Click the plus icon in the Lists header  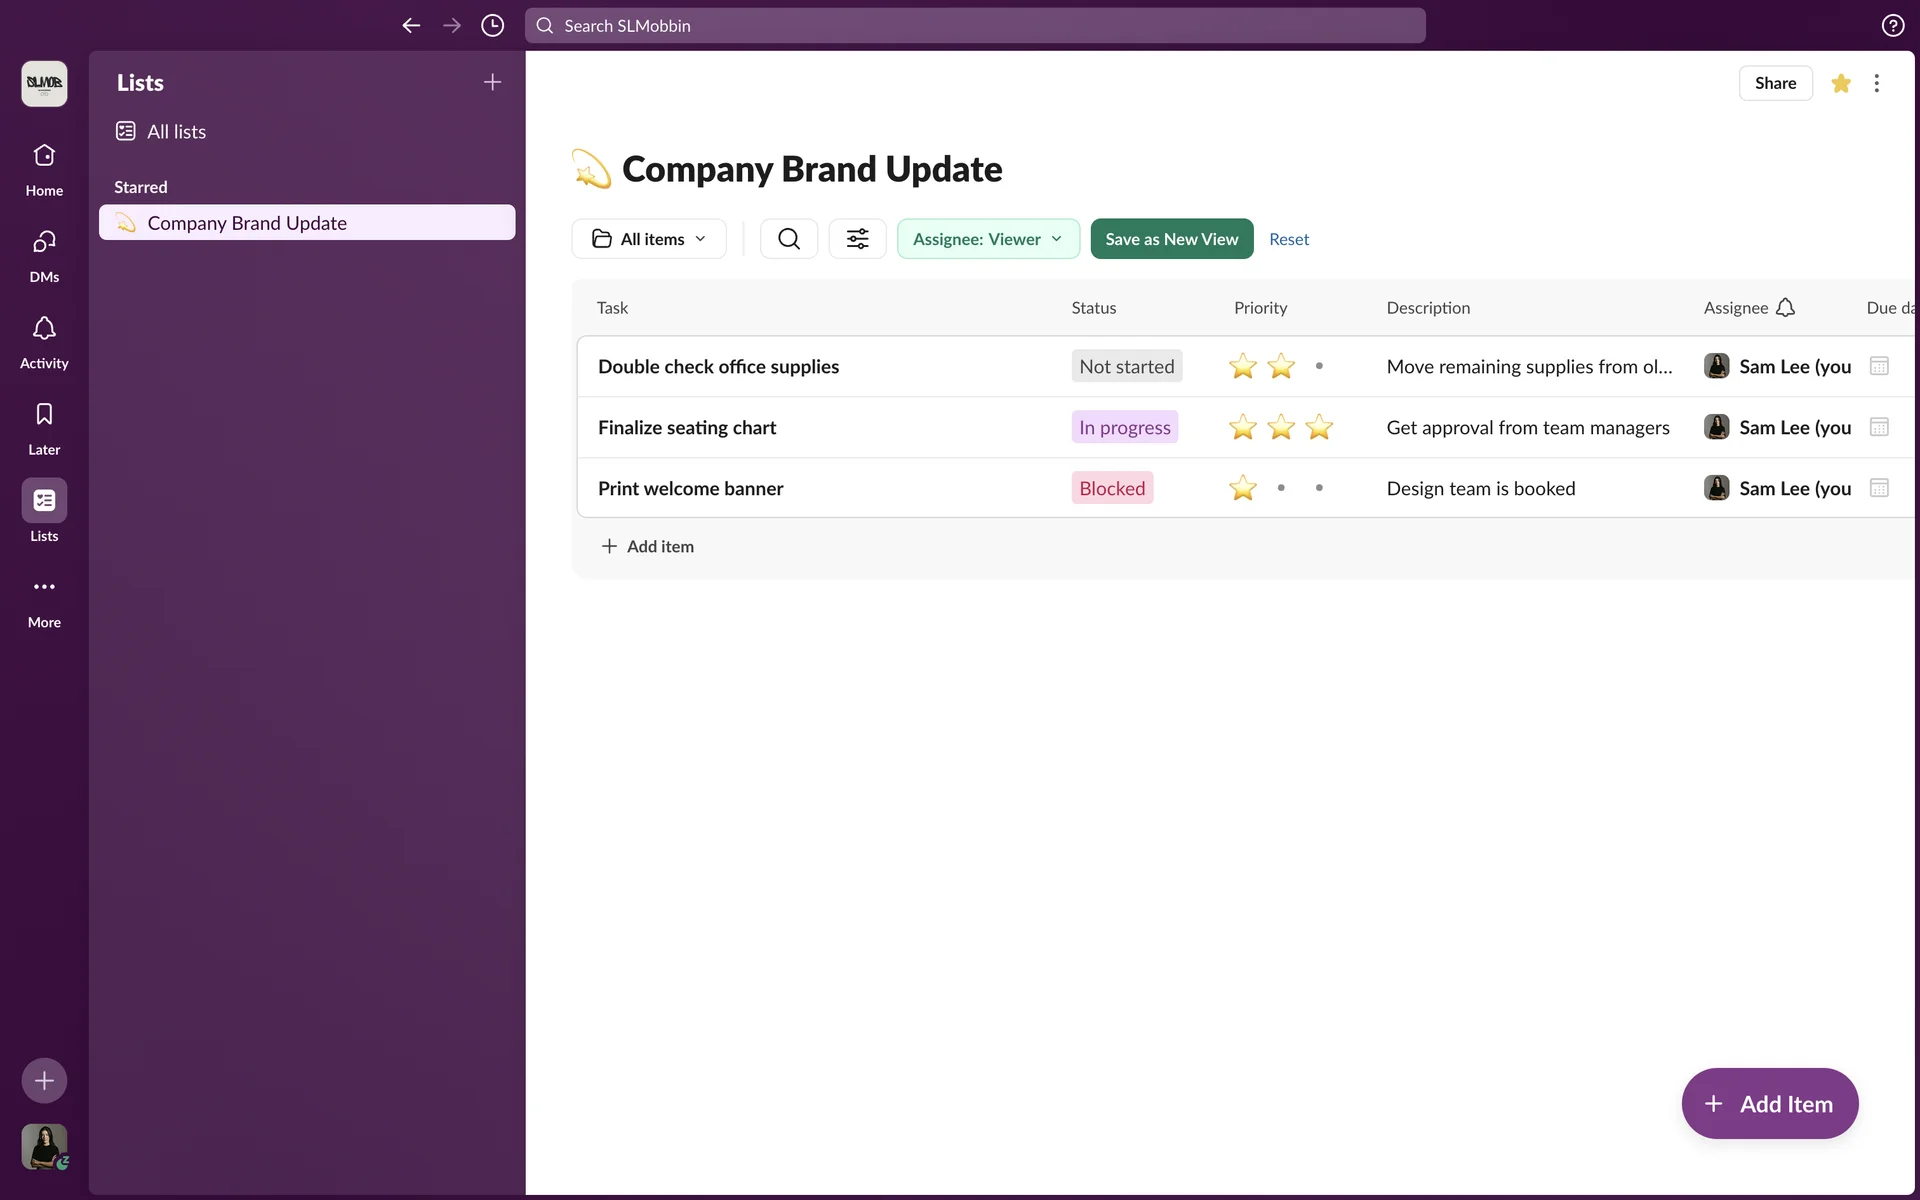point(492,83)
